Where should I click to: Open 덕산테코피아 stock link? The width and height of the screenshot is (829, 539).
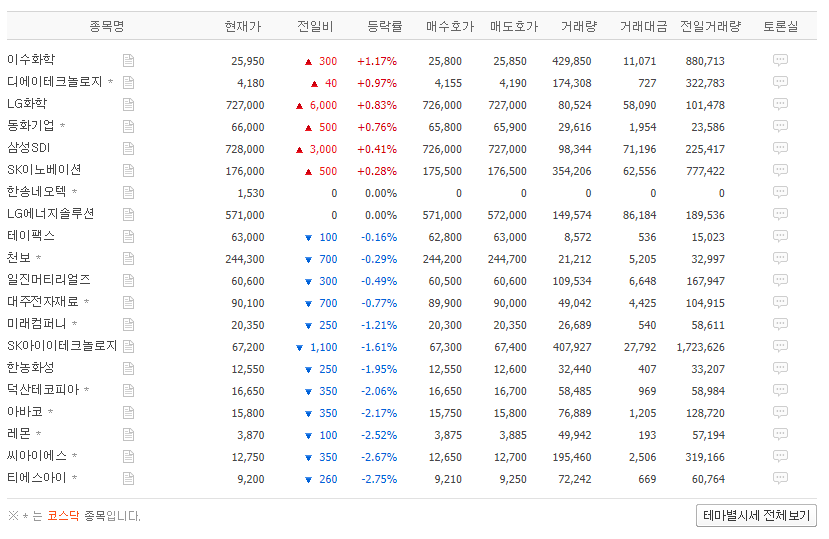(x=43, y=390)
